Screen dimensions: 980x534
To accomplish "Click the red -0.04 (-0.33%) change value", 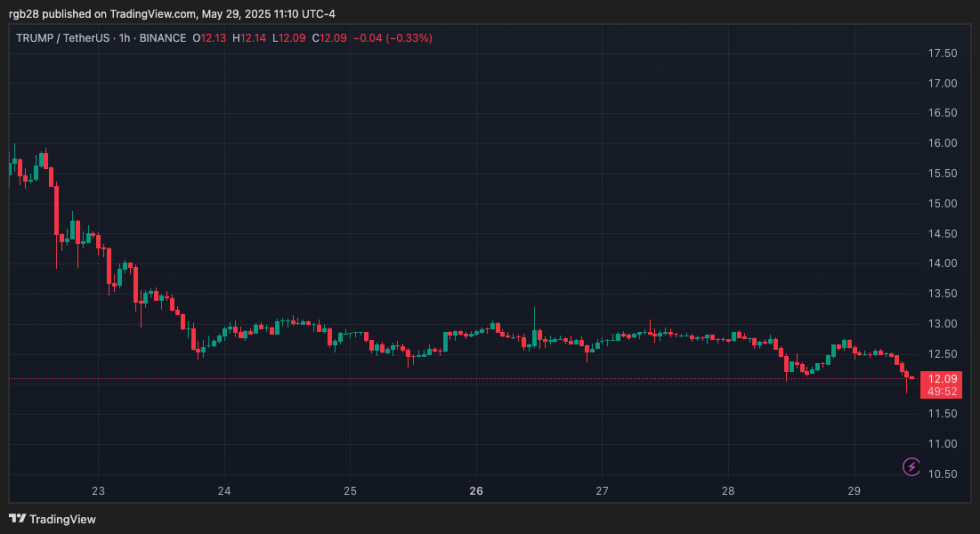I will click(397, 38).
